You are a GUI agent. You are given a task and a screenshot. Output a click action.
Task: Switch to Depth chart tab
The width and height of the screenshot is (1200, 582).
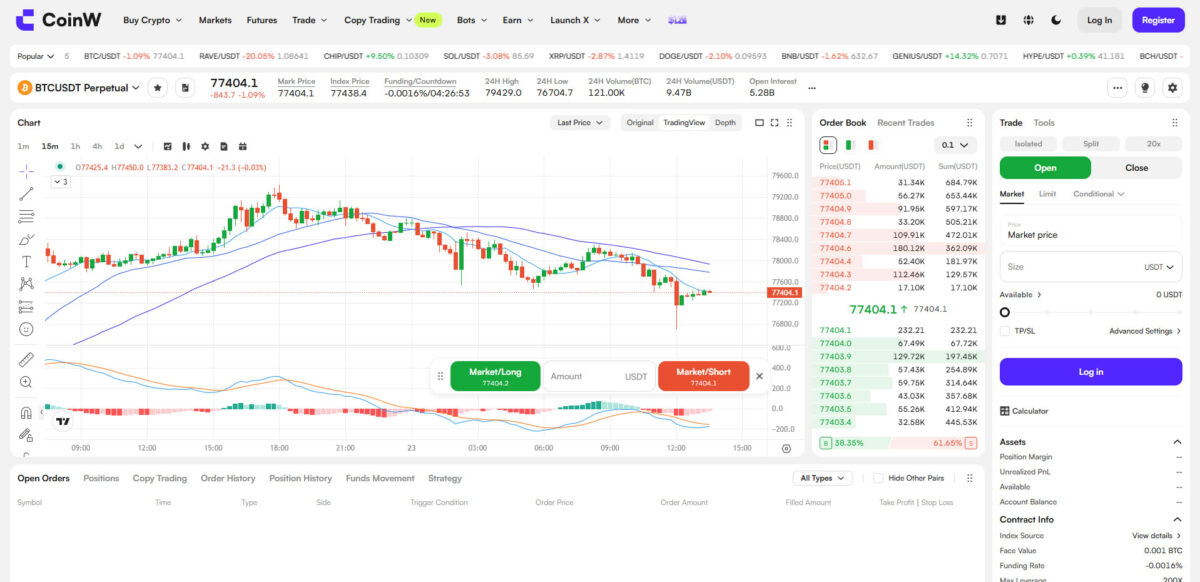pyautogui.click(x=725, y=123)
